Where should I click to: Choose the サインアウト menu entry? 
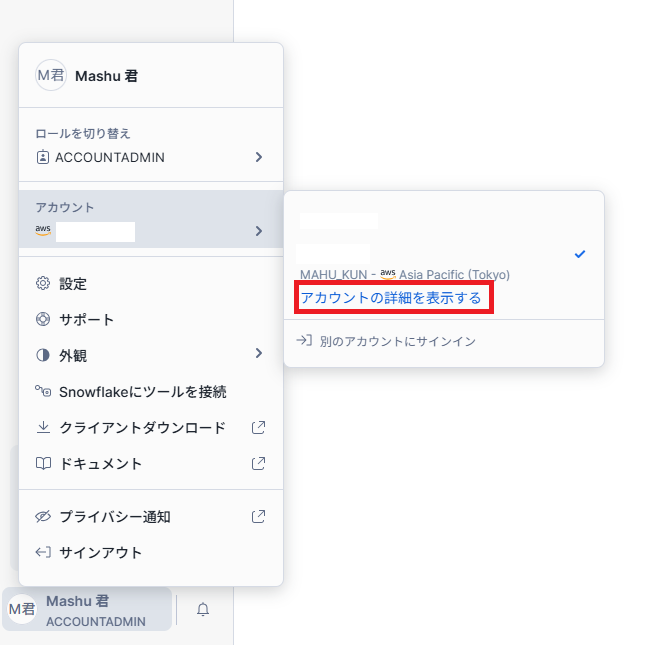(101, 552)
